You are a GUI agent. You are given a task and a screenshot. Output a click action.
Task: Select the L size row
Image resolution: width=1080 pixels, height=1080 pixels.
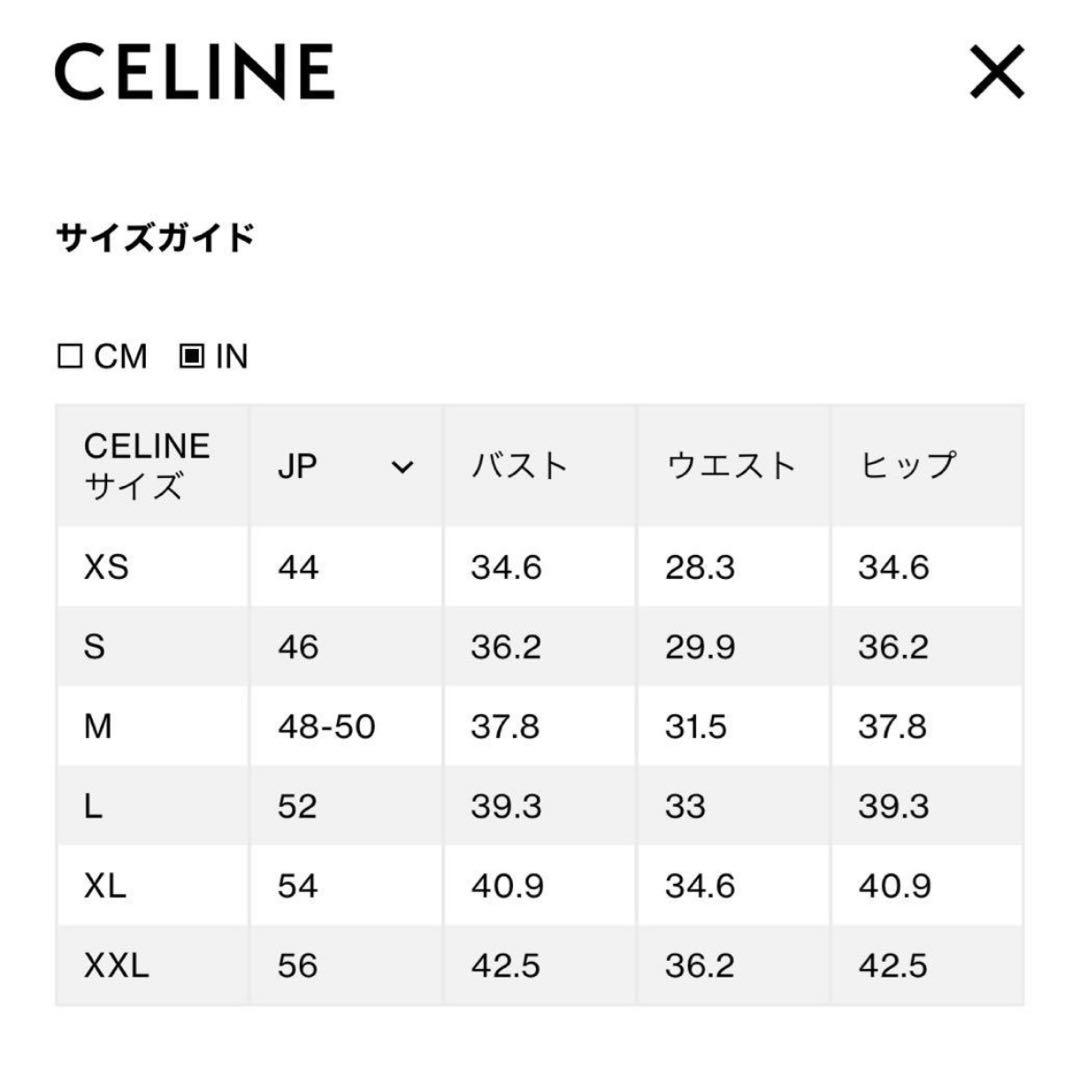[95, 805]
